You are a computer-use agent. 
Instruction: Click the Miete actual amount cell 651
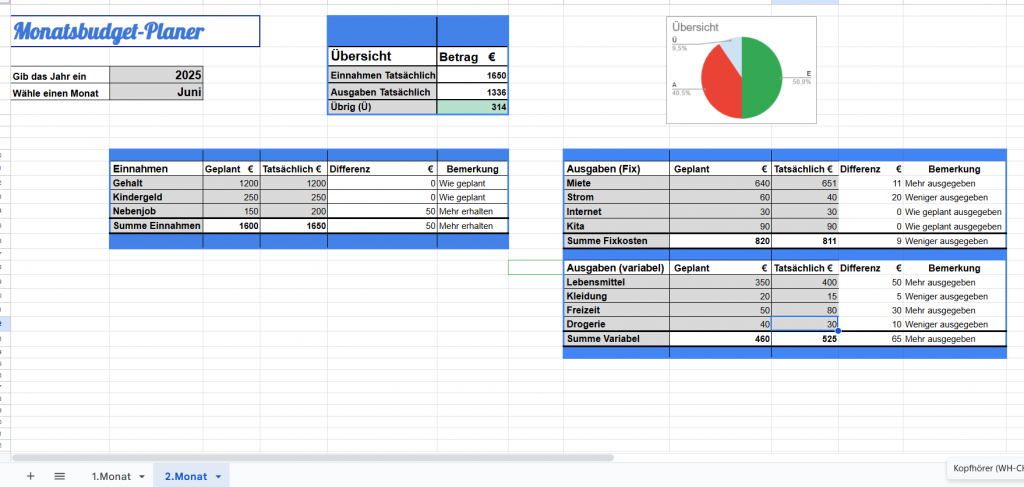(x=804, y=184)
